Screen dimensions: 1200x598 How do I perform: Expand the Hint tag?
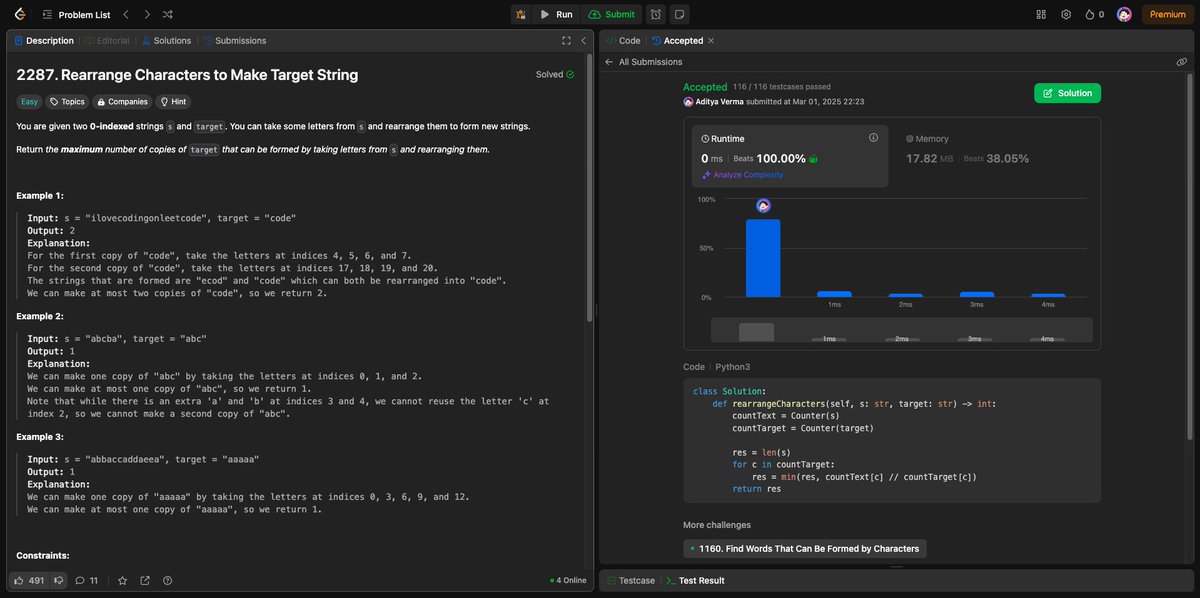172,102
